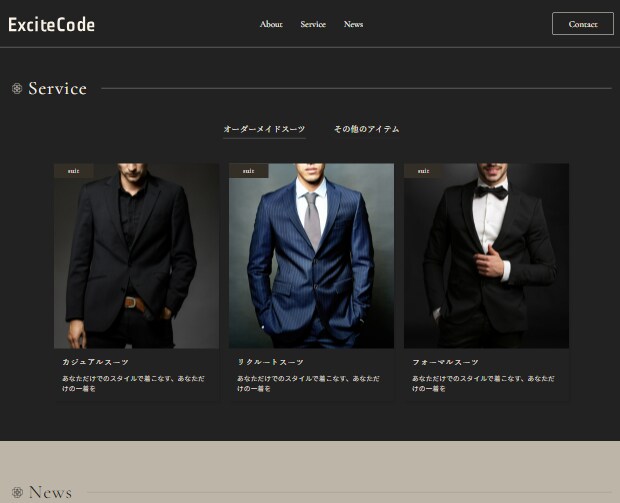Click description under リクルートスーツ
This screenshot has width=620, height=503.
point(308,384)
